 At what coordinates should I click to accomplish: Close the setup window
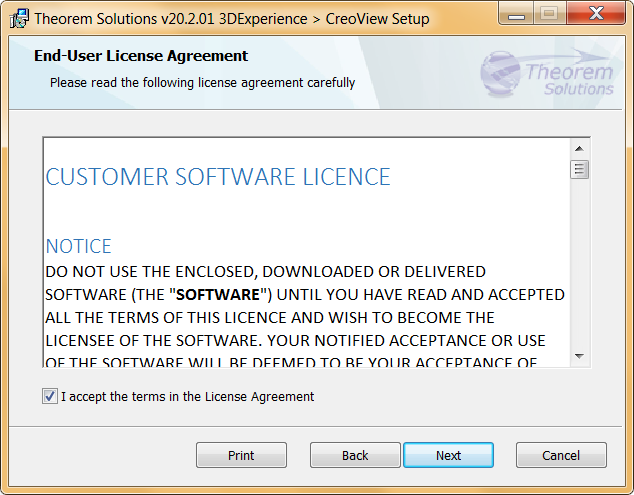coord(596,14)
